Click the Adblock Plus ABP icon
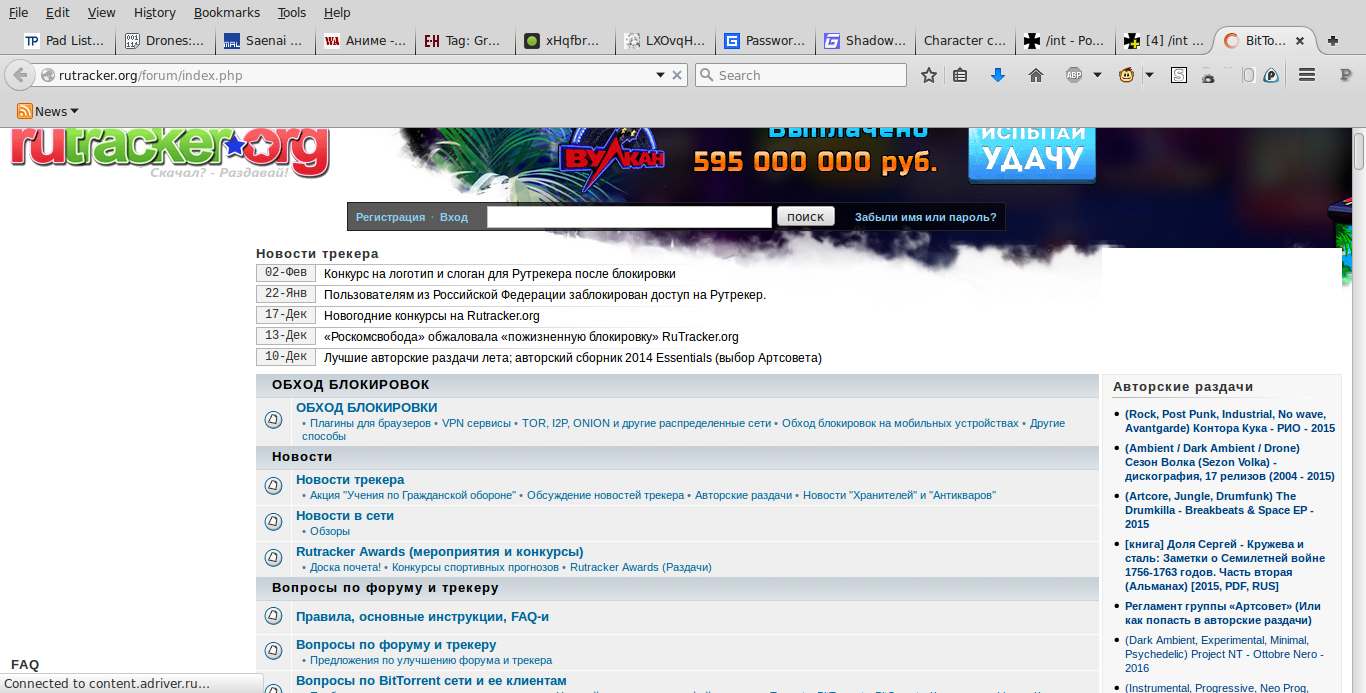This screenshot has width=1366, height=693. tap(1074, 75)
